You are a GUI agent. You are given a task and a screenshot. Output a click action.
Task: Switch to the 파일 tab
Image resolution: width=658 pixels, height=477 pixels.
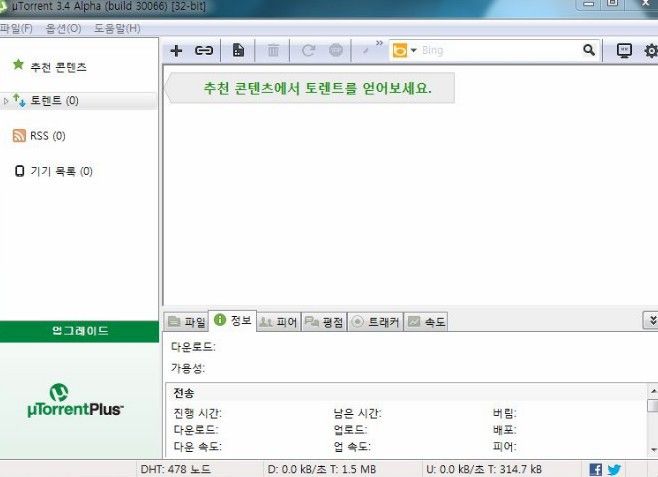tap(186, 322)
